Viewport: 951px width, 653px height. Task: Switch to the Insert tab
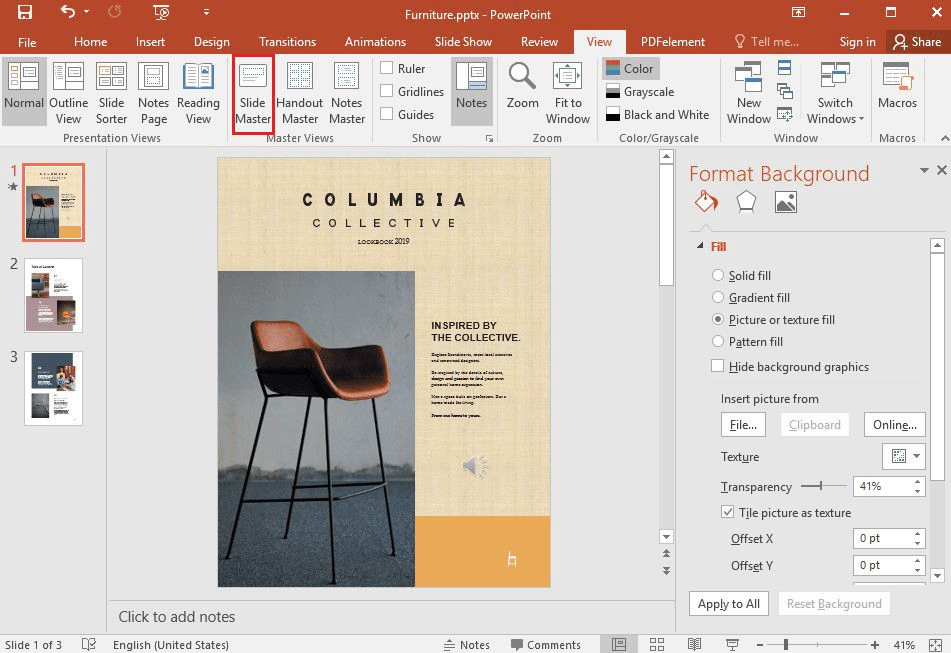(151, 42)
